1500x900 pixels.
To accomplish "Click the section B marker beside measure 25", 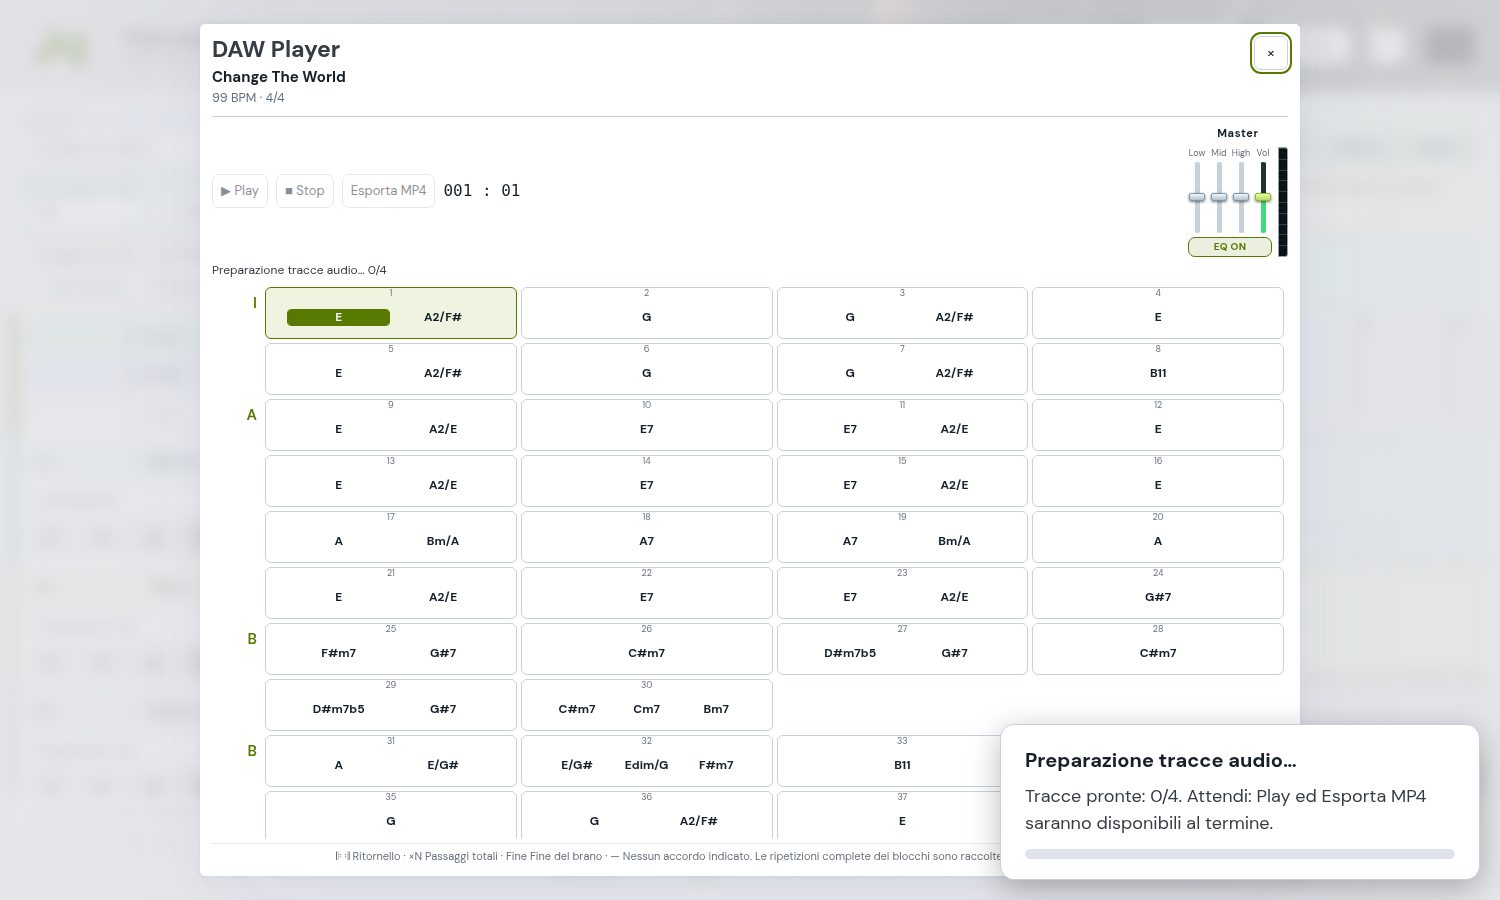I will [252, 639].
